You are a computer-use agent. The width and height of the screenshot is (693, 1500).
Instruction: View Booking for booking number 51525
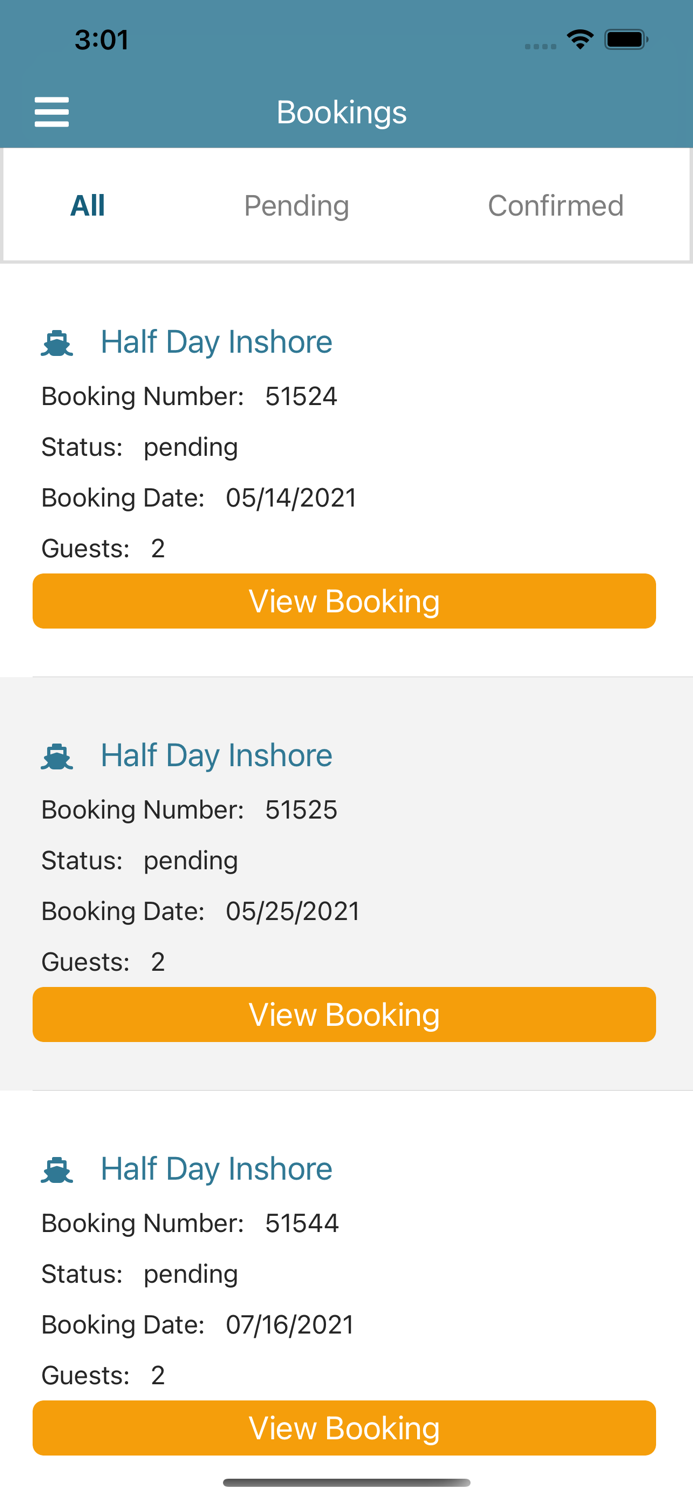click(x=344, y=1014)
